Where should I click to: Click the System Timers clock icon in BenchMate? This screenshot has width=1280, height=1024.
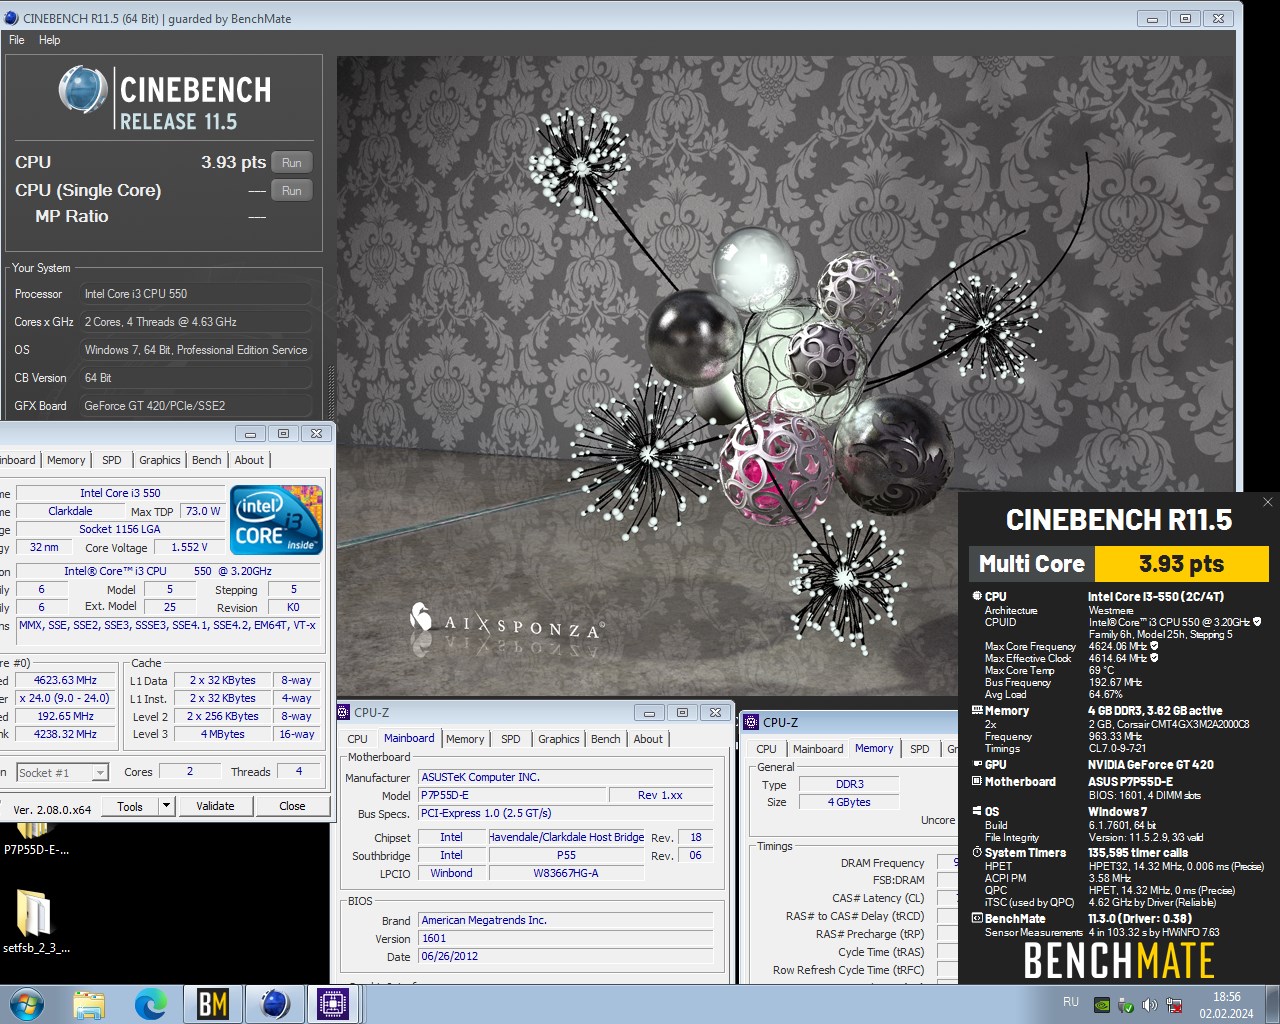977,852
